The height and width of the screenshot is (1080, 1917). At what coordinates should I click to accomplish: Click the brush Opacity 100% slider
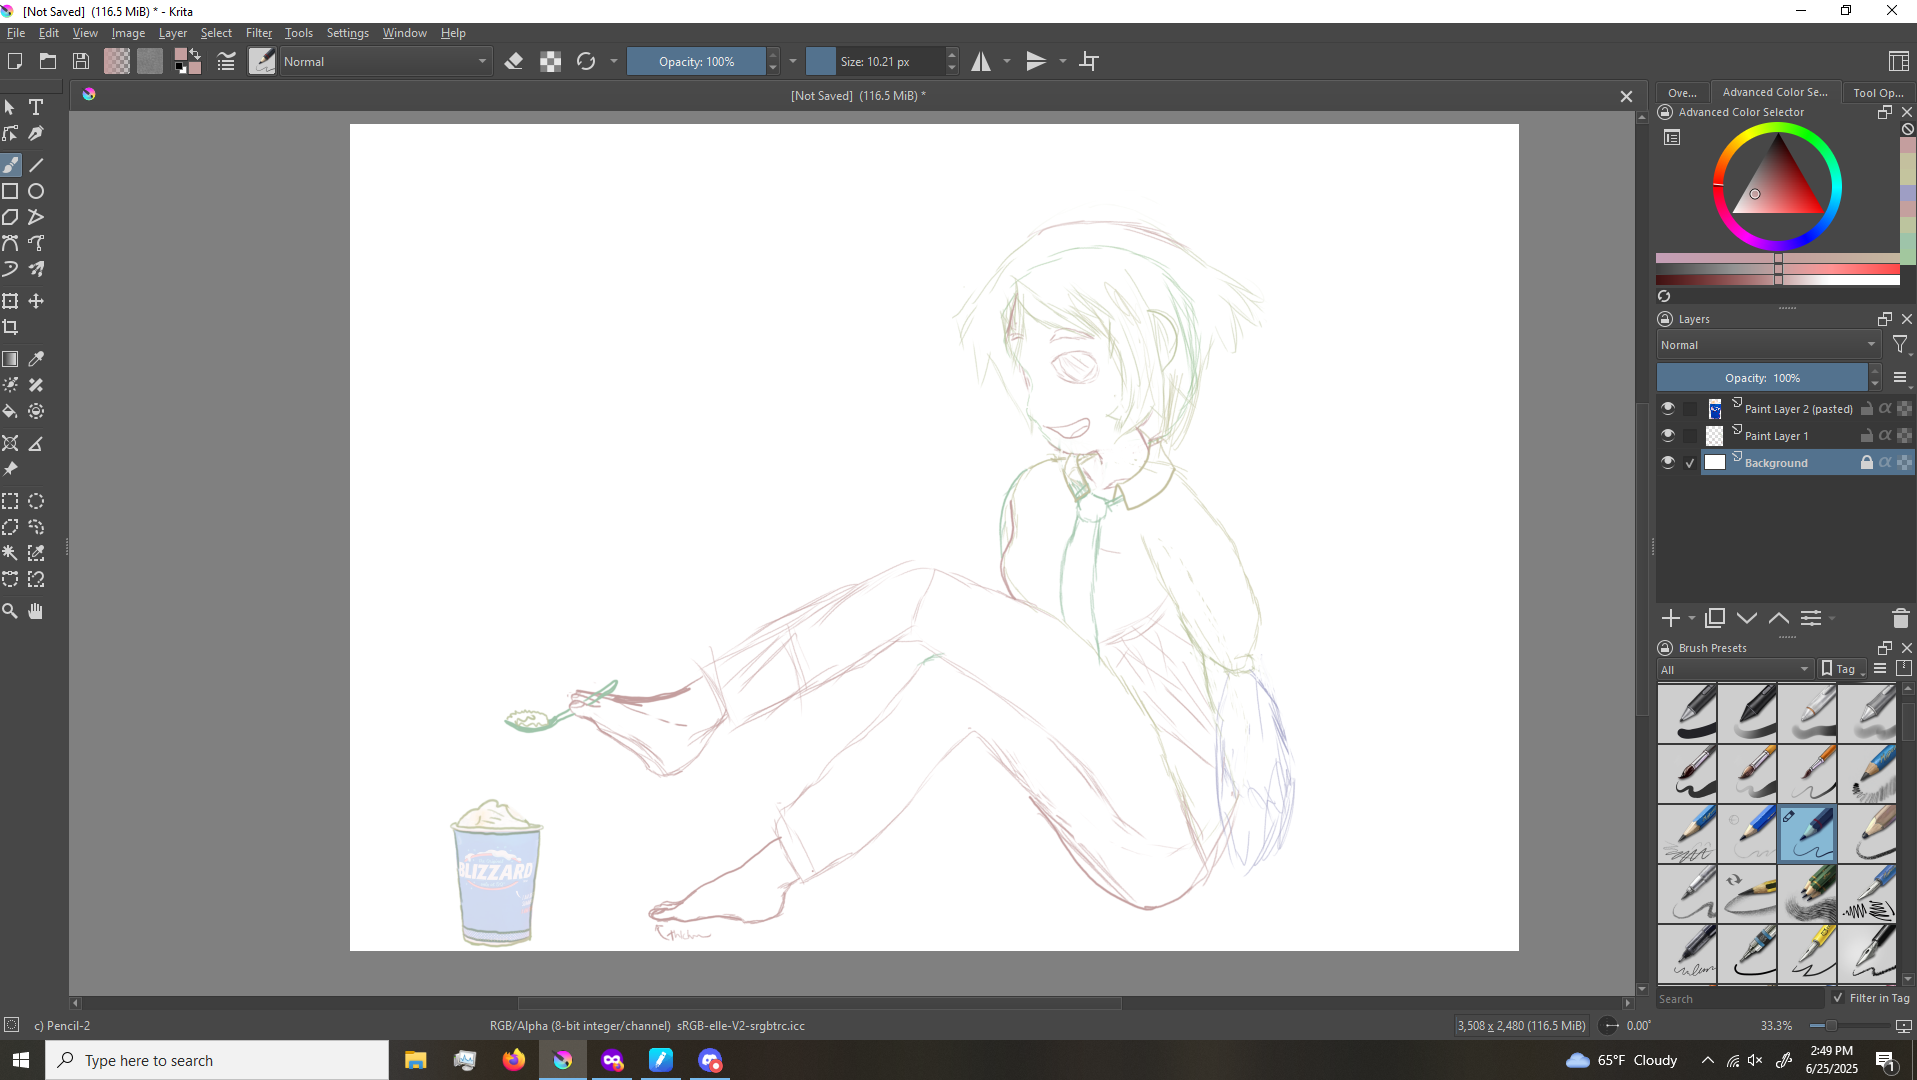tap(696, 61)
